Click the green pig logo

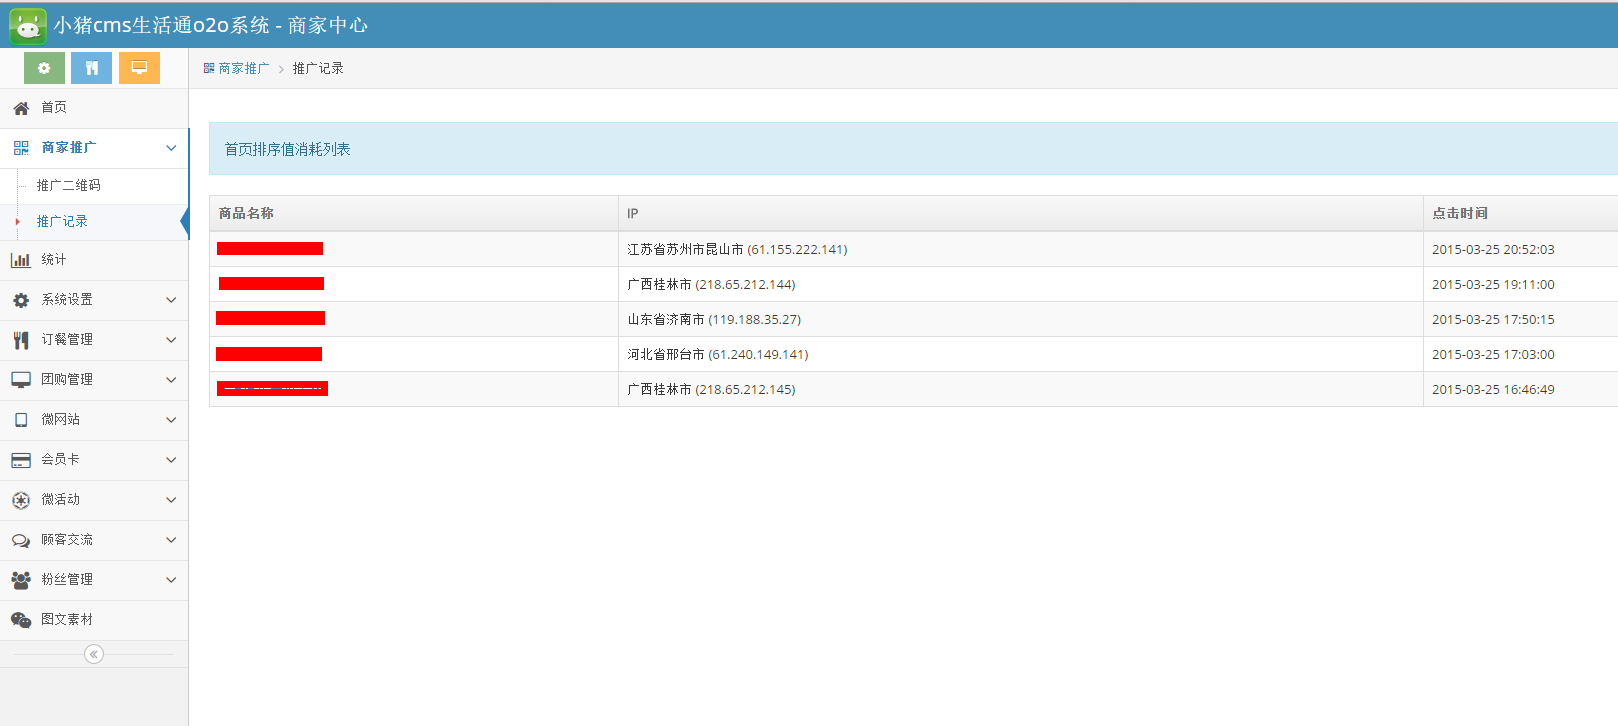click(27, 26)
